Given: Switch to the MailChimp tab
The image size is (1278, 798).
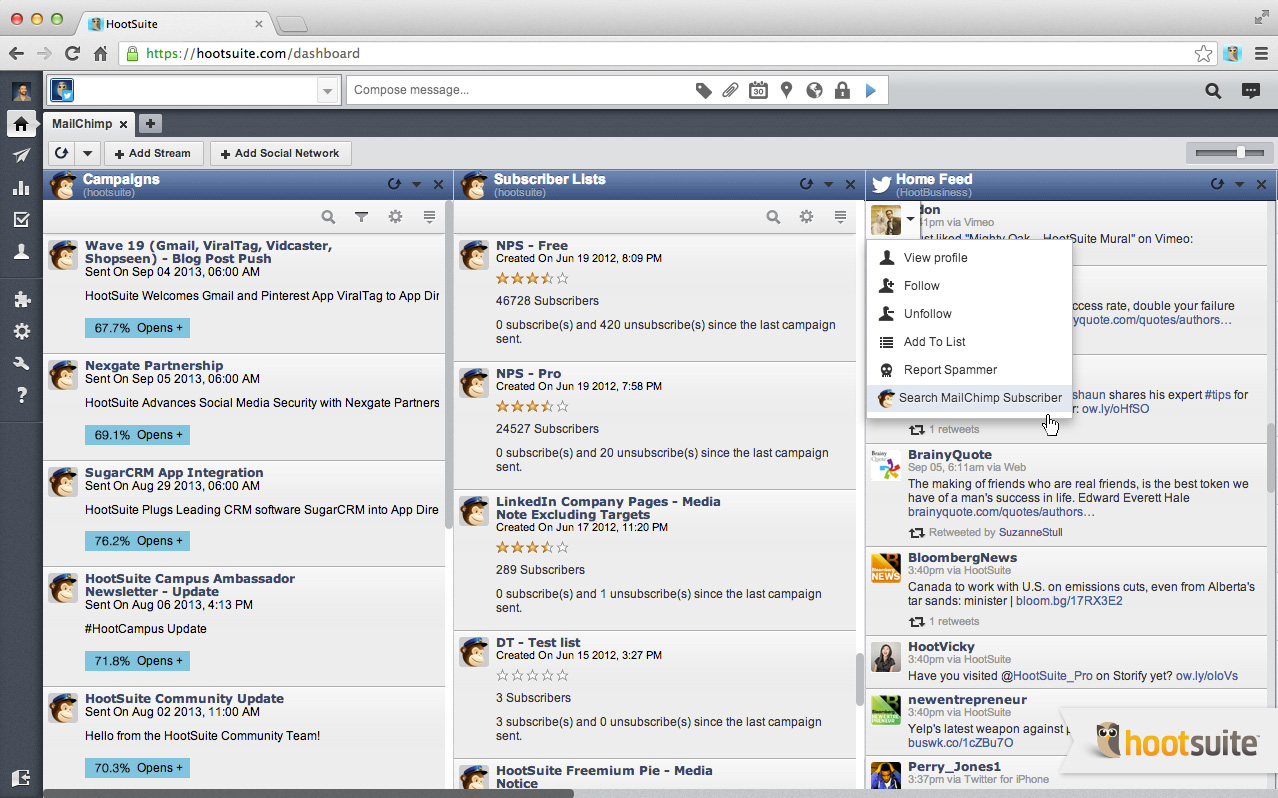Looking at the screenshot, I should click(82, 124).
